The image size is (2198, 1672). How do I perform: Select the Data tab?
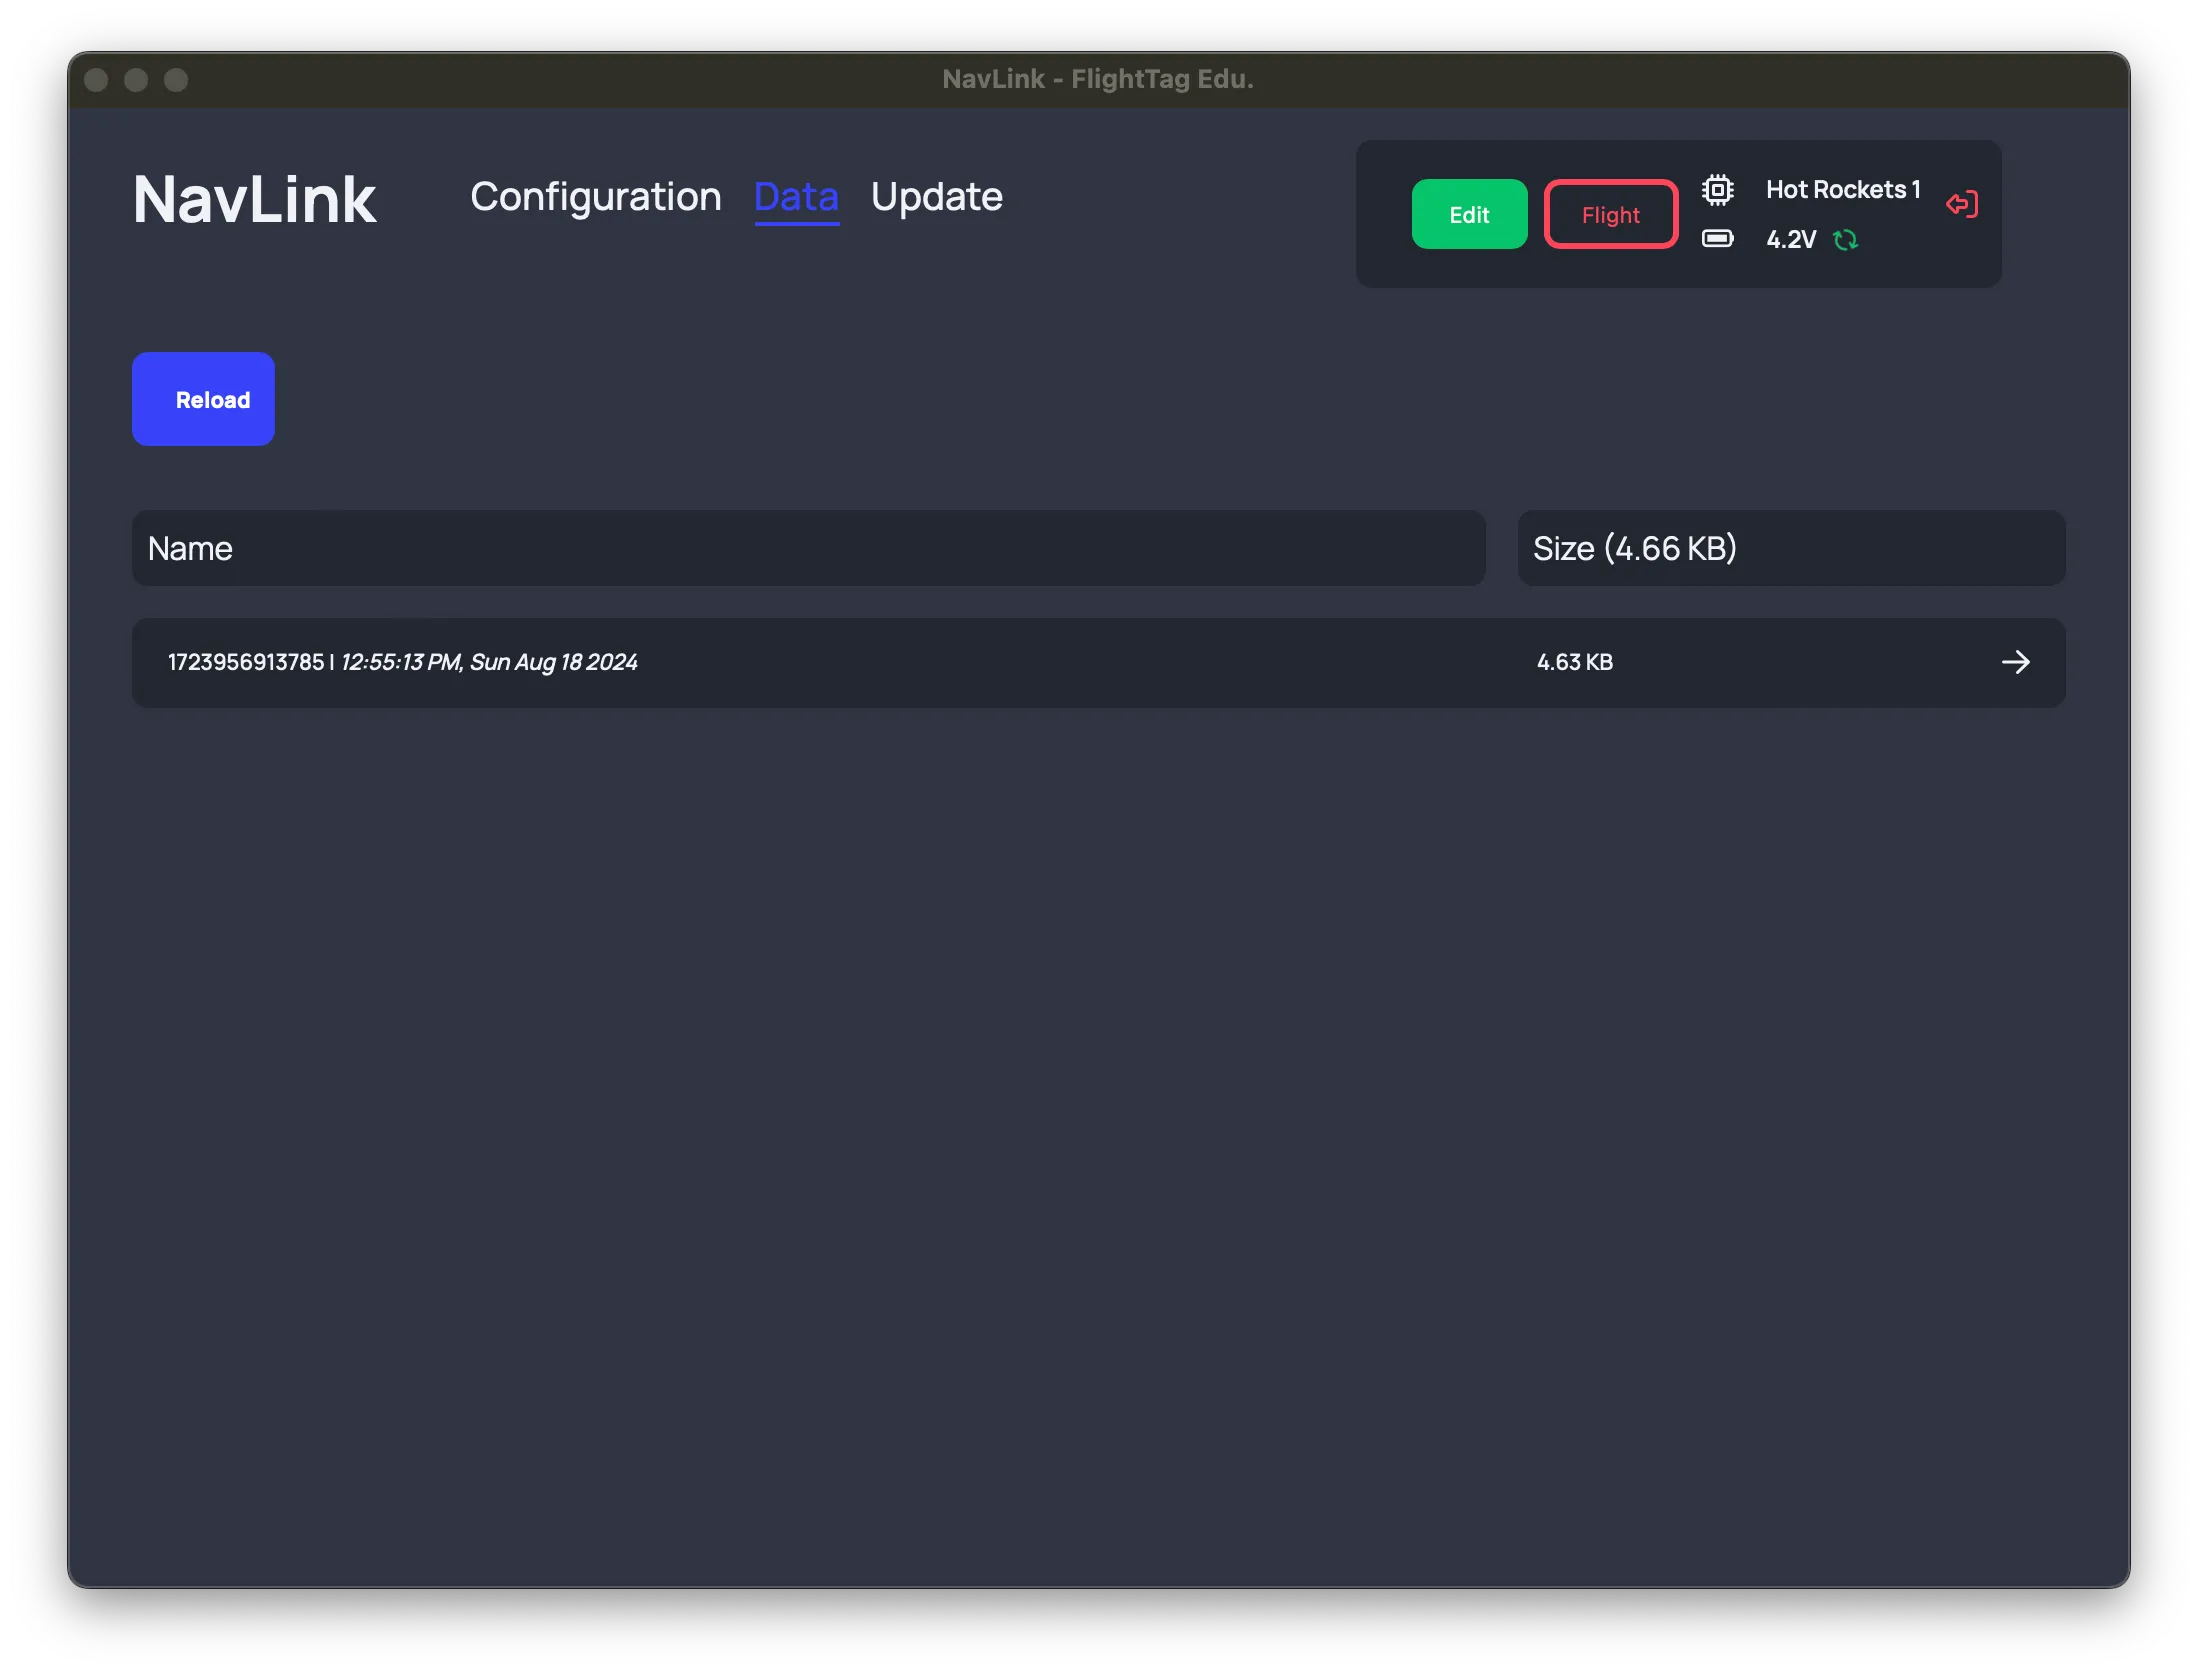tap(796, 197)
